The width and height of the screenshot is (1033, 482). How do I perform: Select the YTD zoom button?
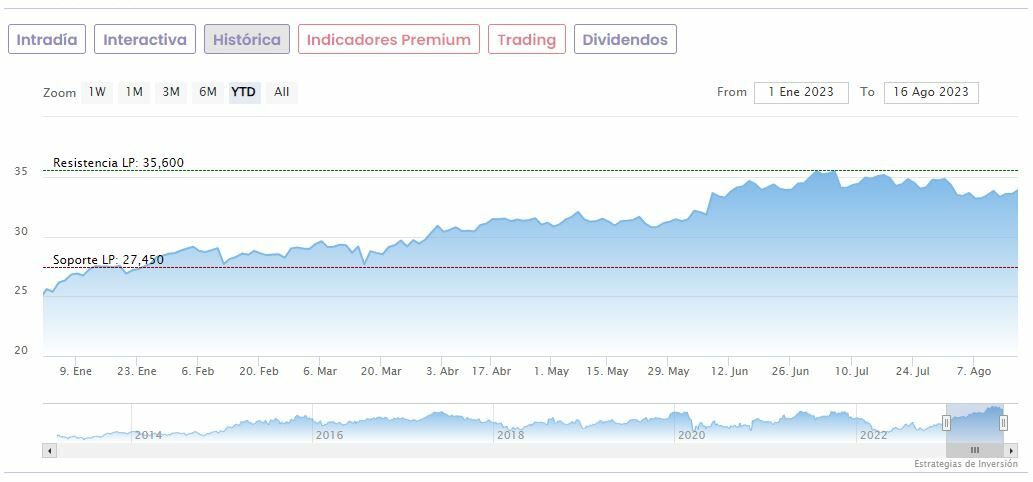[244, 92]
